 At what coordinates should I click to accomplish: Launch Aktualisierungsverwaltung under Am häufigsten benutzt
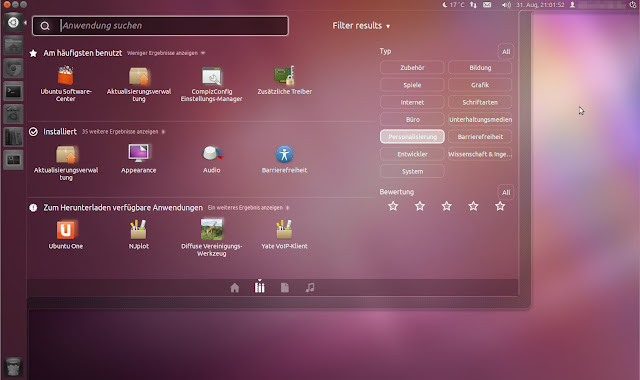point(139,84)
